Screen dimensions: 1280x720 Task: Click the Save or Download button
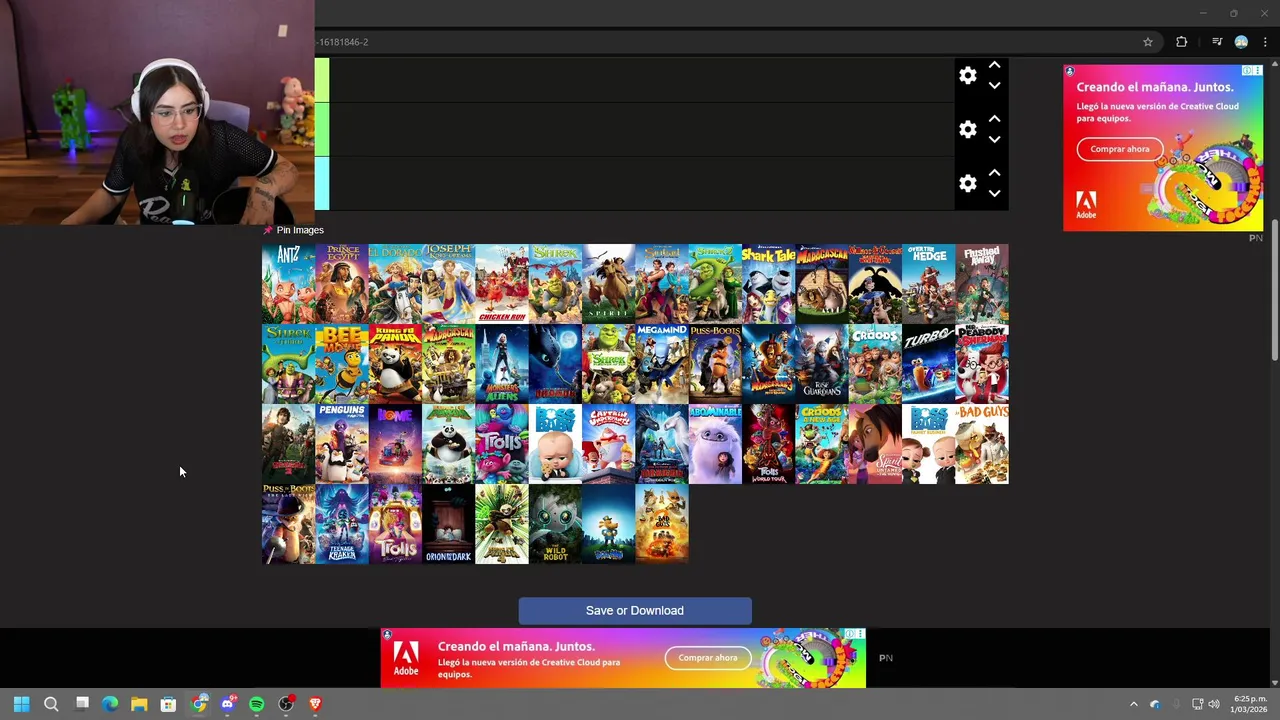[x=635, y=611]
